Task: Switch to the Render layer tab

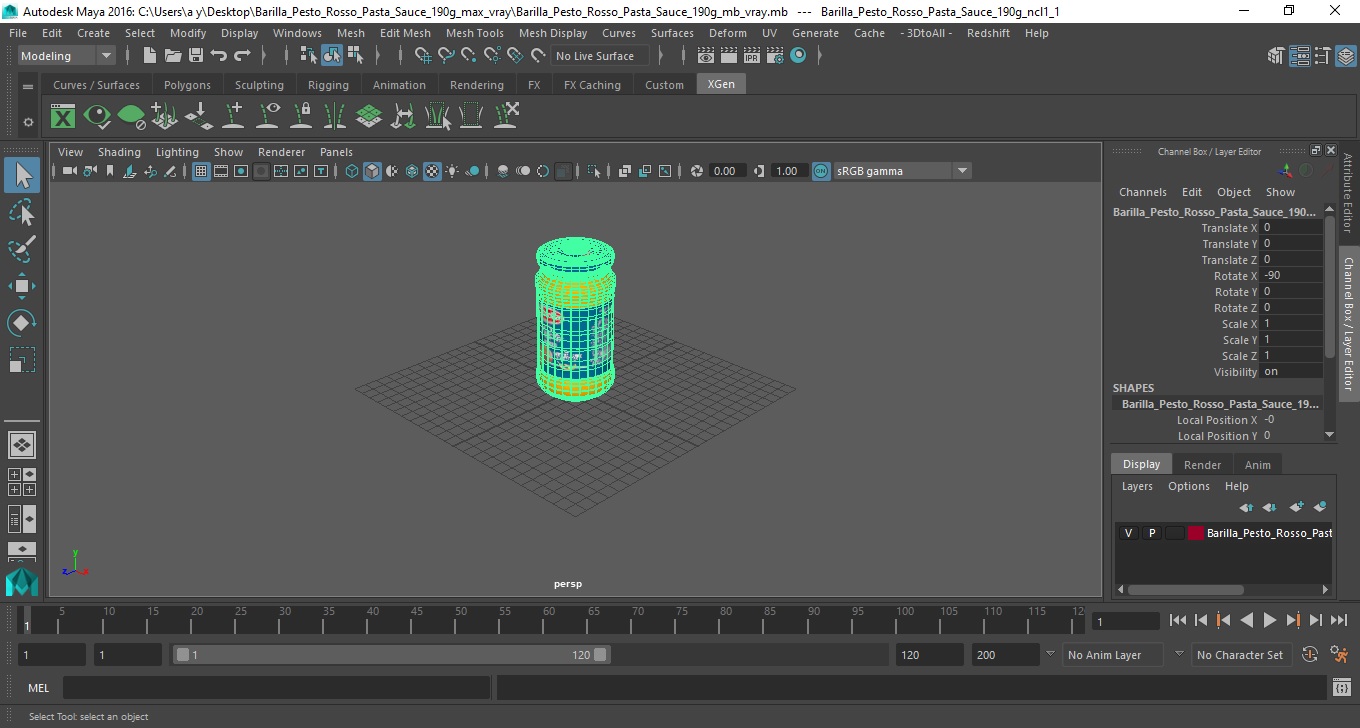Action: [x=1202, y=465]
